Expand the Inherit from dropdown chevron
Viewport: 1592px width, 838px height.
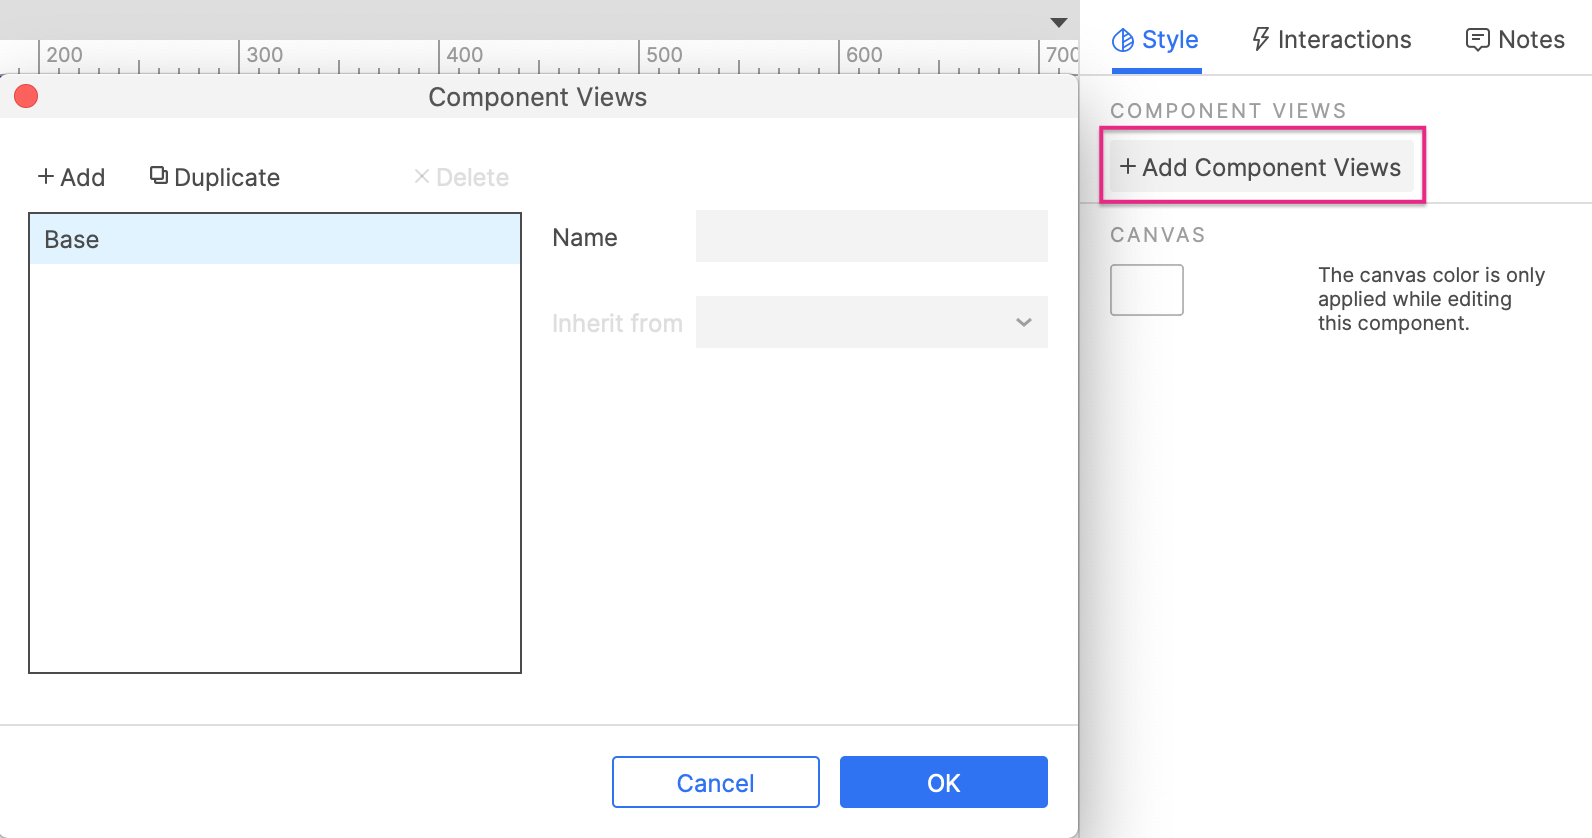click(x=1023, y=322)
